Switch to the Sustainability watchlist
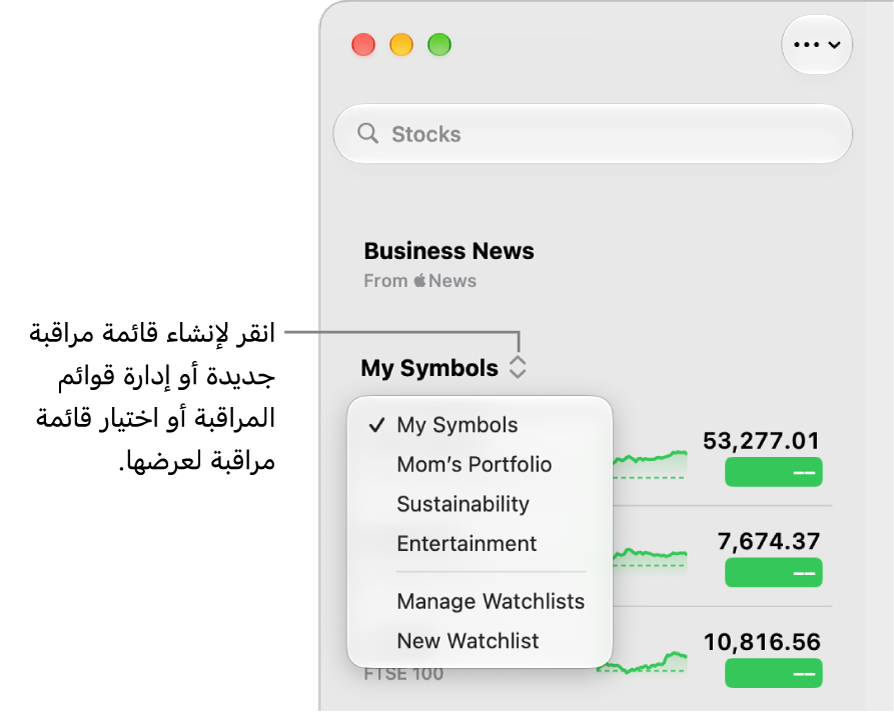The image size is (894, 713). (x=463, y=504)
